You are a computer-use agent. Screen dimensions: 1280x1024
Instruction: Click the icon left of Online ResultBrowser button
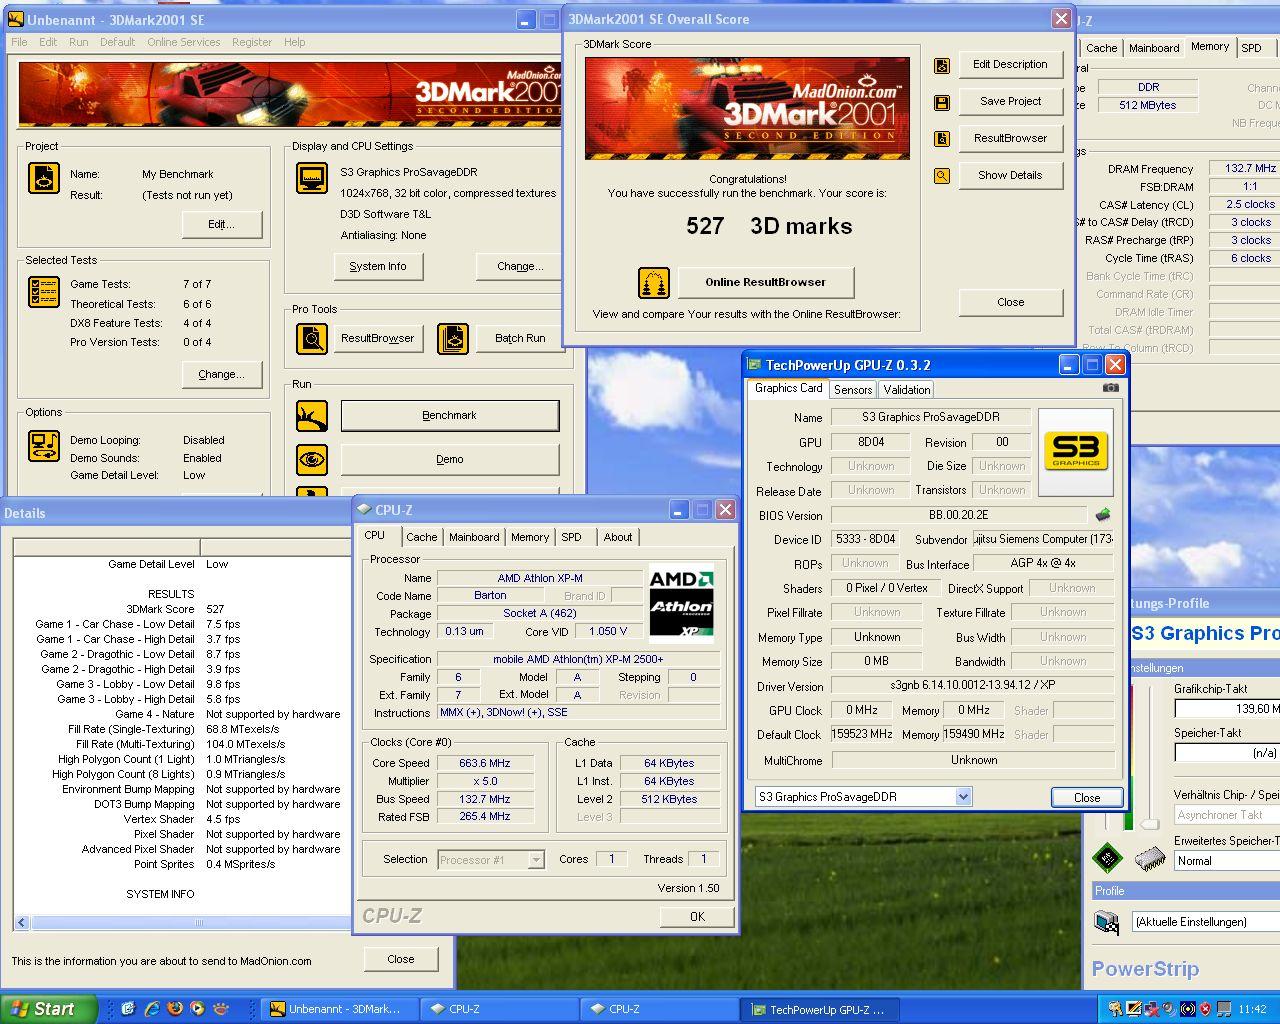tap(654, 283)
